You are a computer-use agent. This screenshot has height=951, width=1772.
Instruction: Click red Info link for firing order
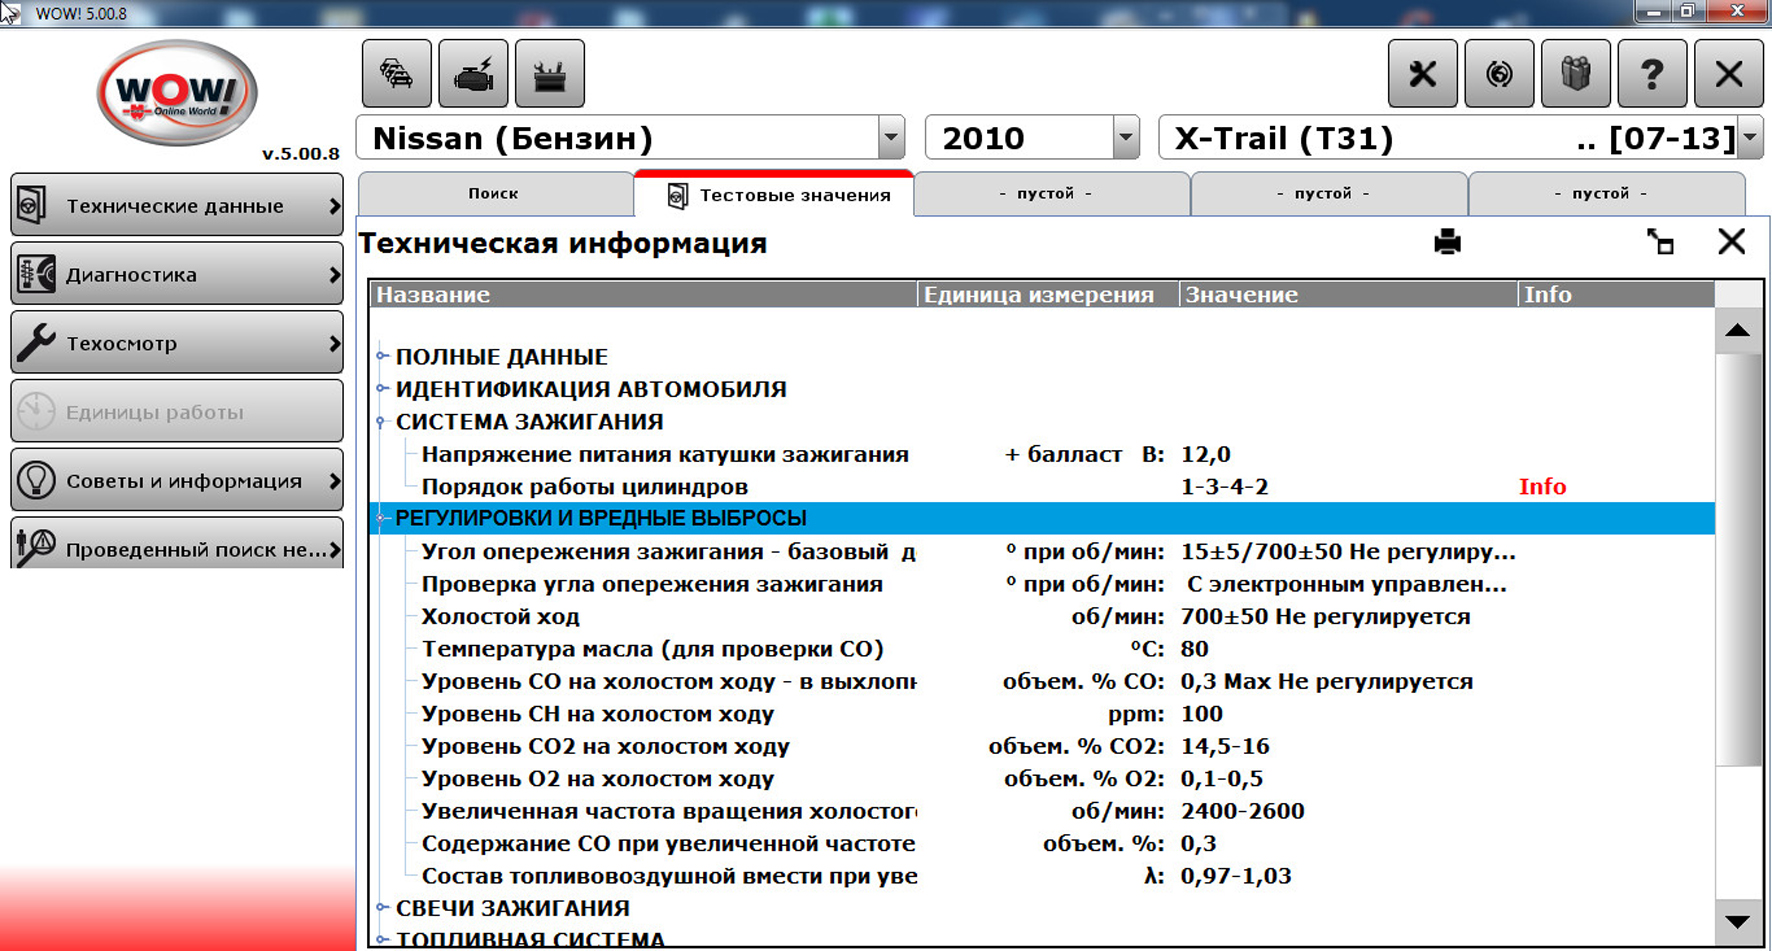(x=1541, y=487)
